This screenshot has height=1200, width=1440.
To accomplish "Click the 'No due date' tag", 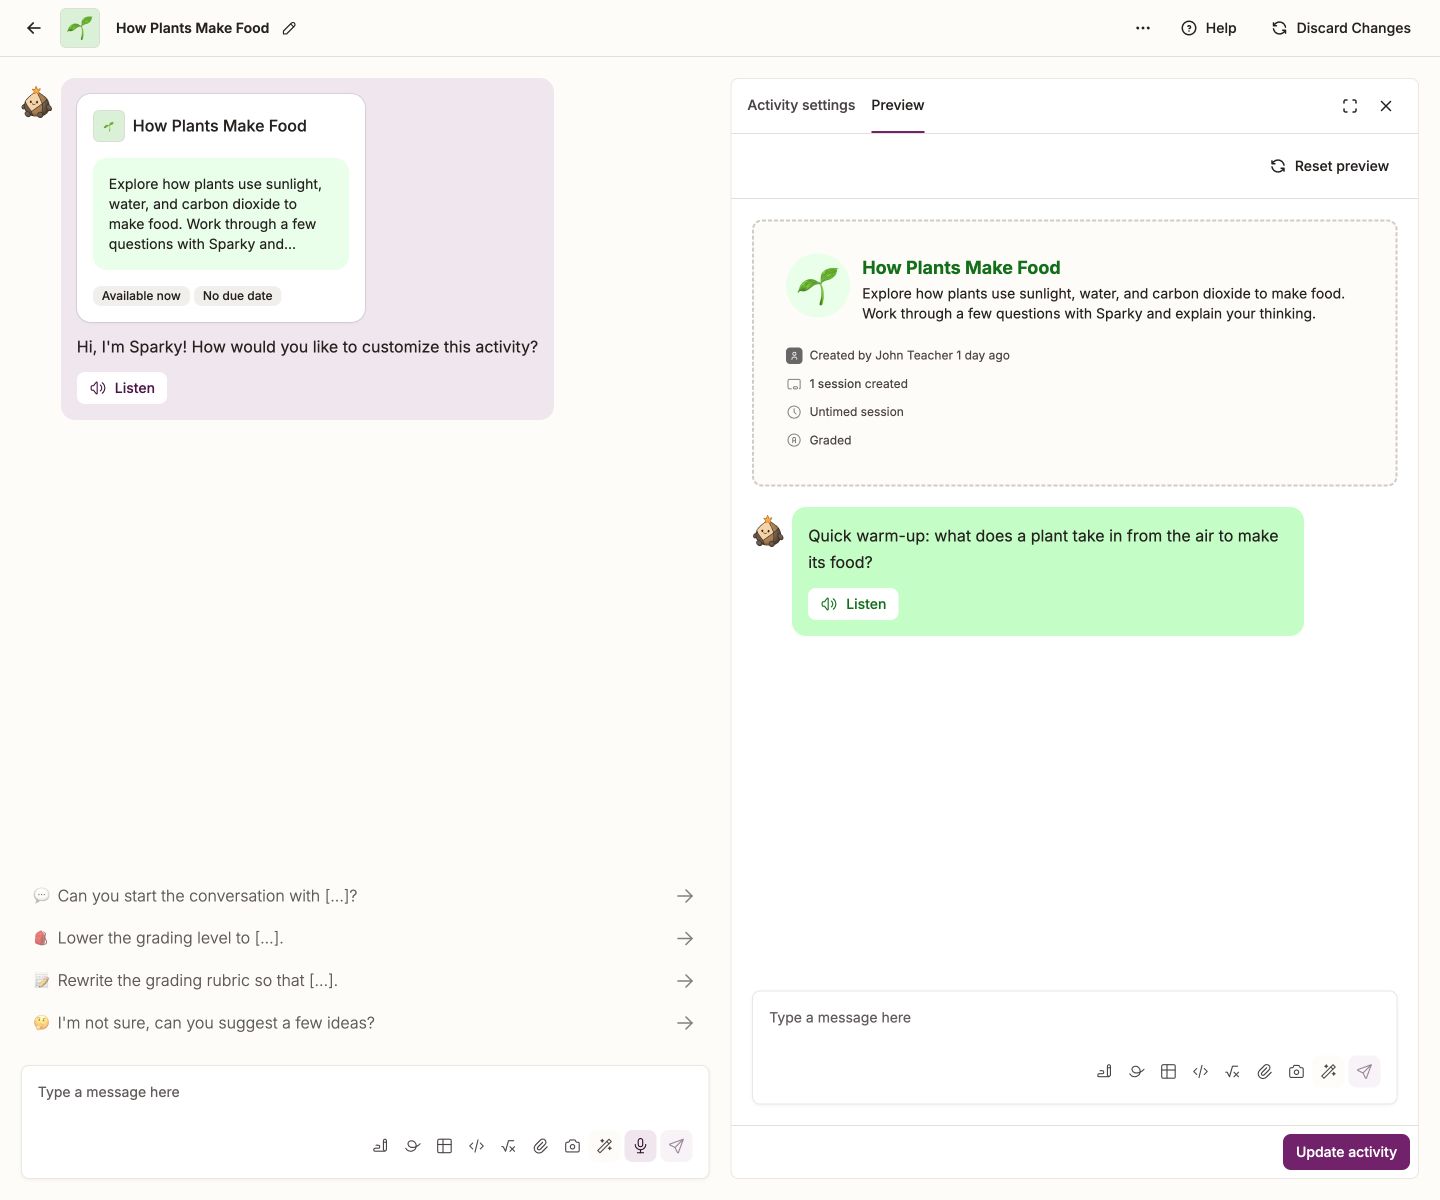I will pyautogui.click(x=237, y=296).
